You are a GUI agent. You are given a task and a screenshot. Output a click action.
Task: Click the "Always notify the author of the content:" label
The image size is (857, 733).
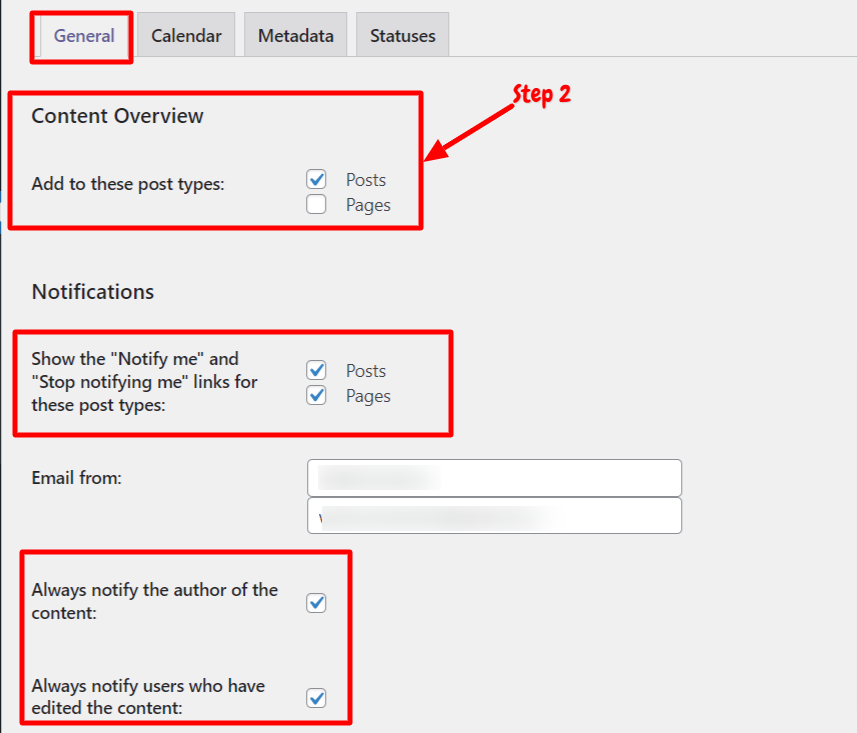[155, 601]
